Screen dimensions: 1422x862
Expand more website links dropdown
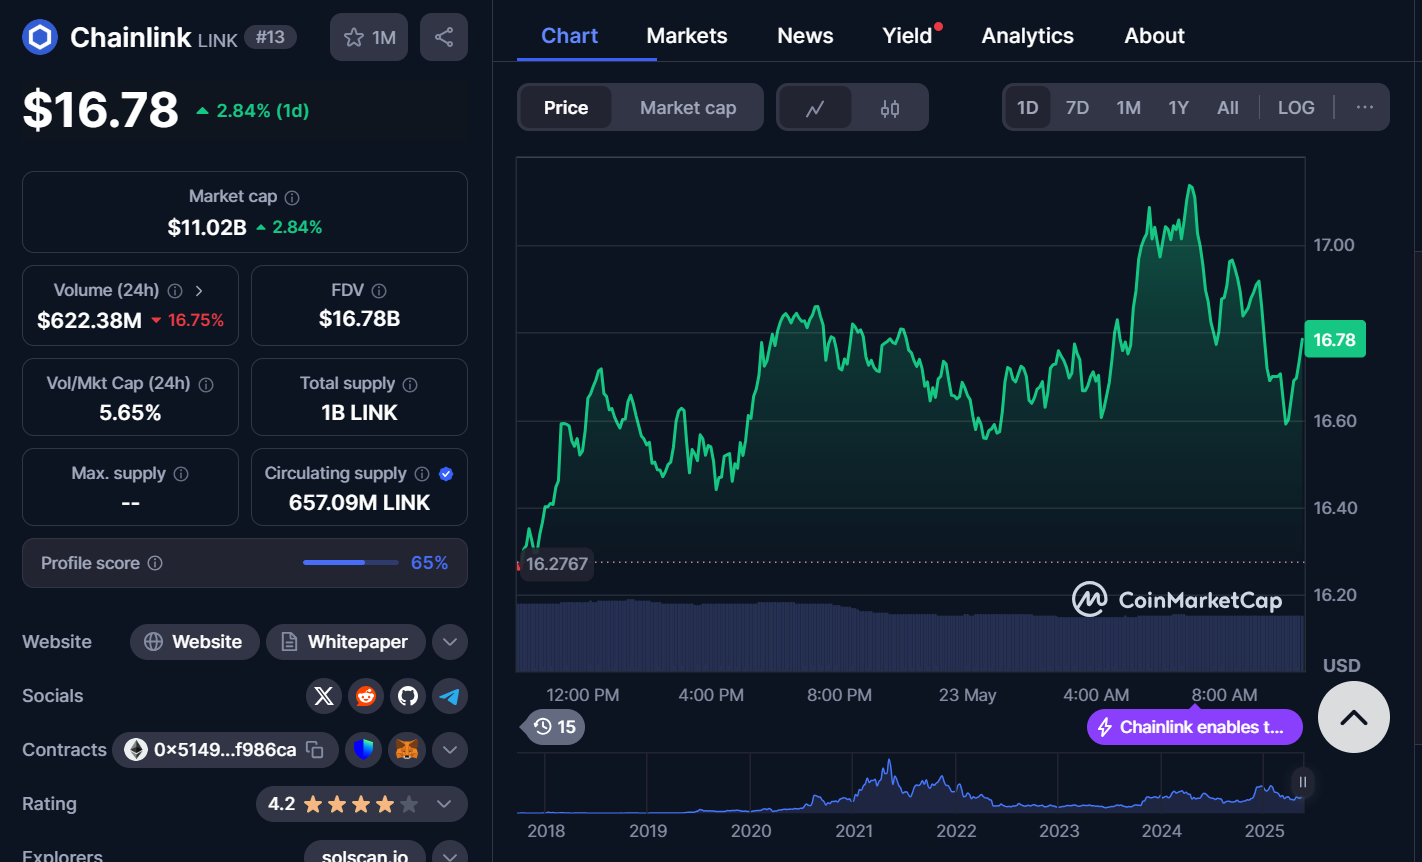[x=450, y=642]
